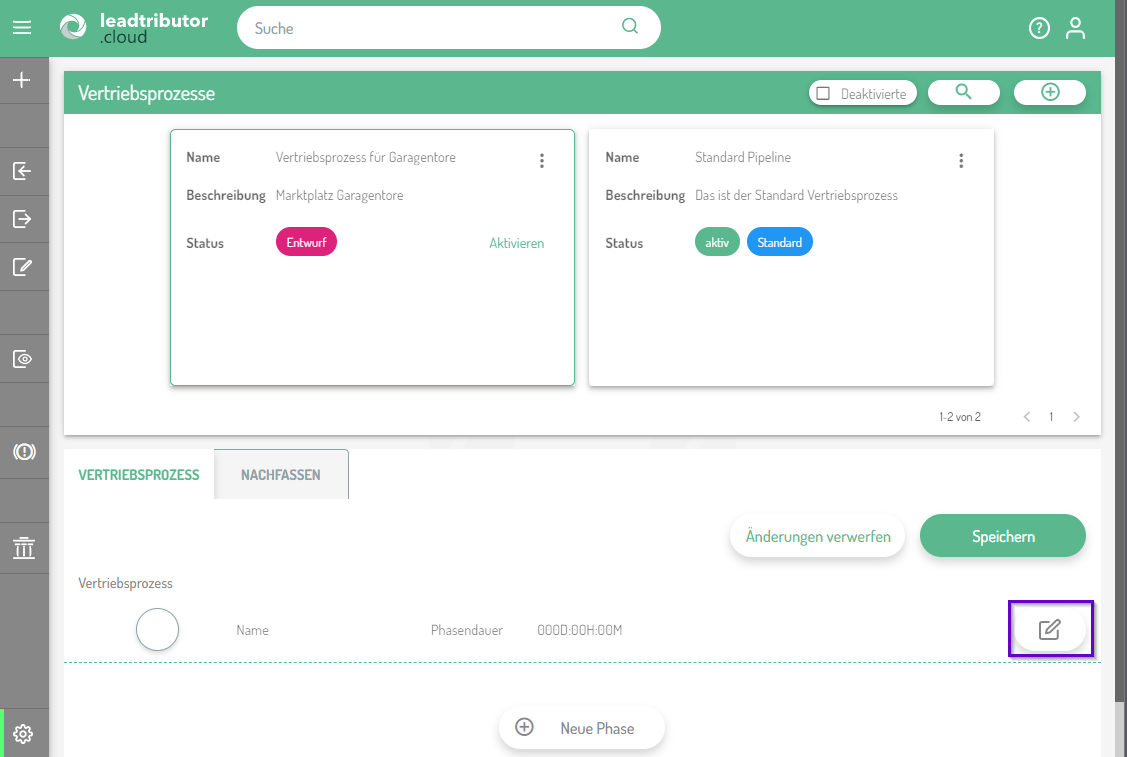Go to next page of Vertriebsprozesse
The image size is (1127, 757).
click(x=1076, y=417)
